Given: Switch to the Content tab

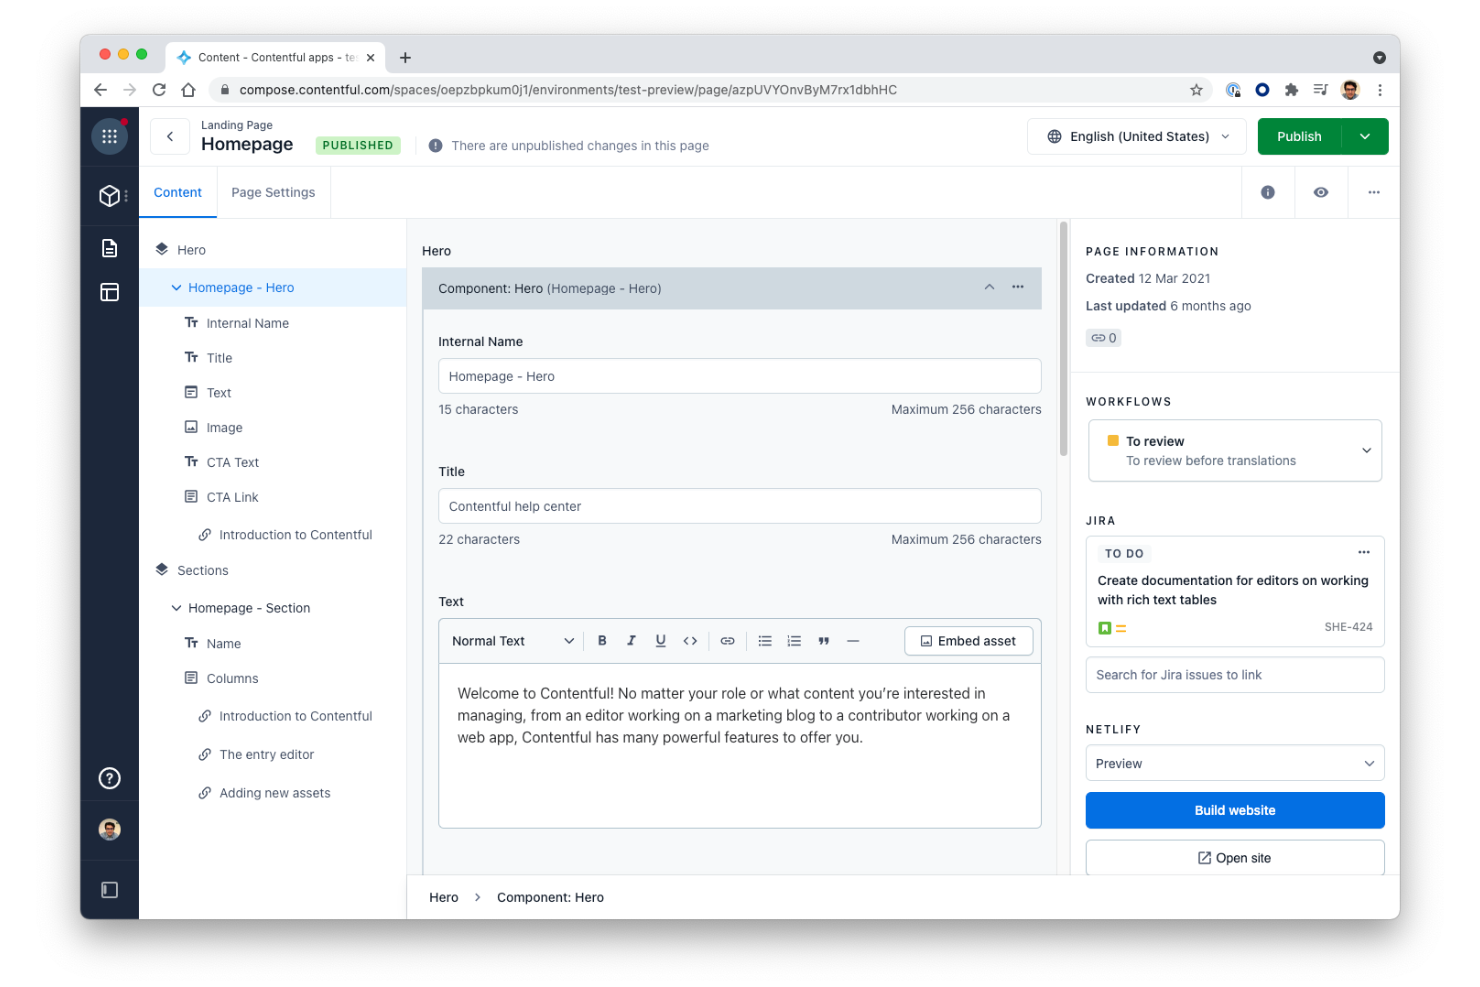Looking at the screenshot, I should click(177, 192).
